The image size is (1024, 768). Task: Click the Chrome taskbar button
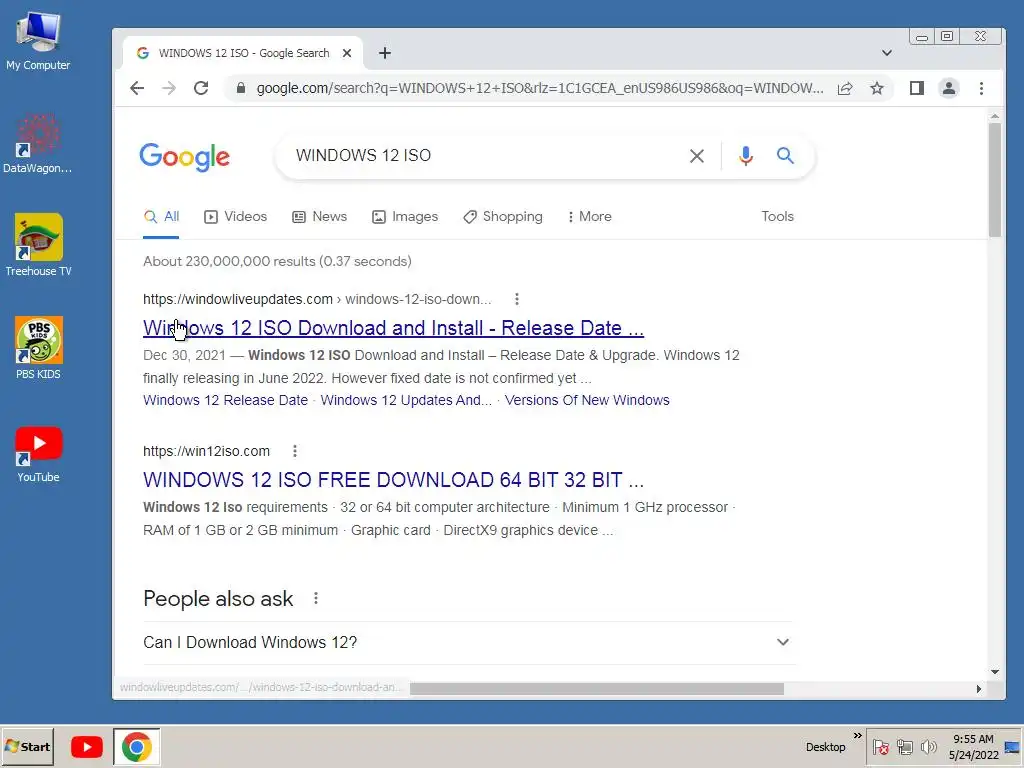pos(136,746)
